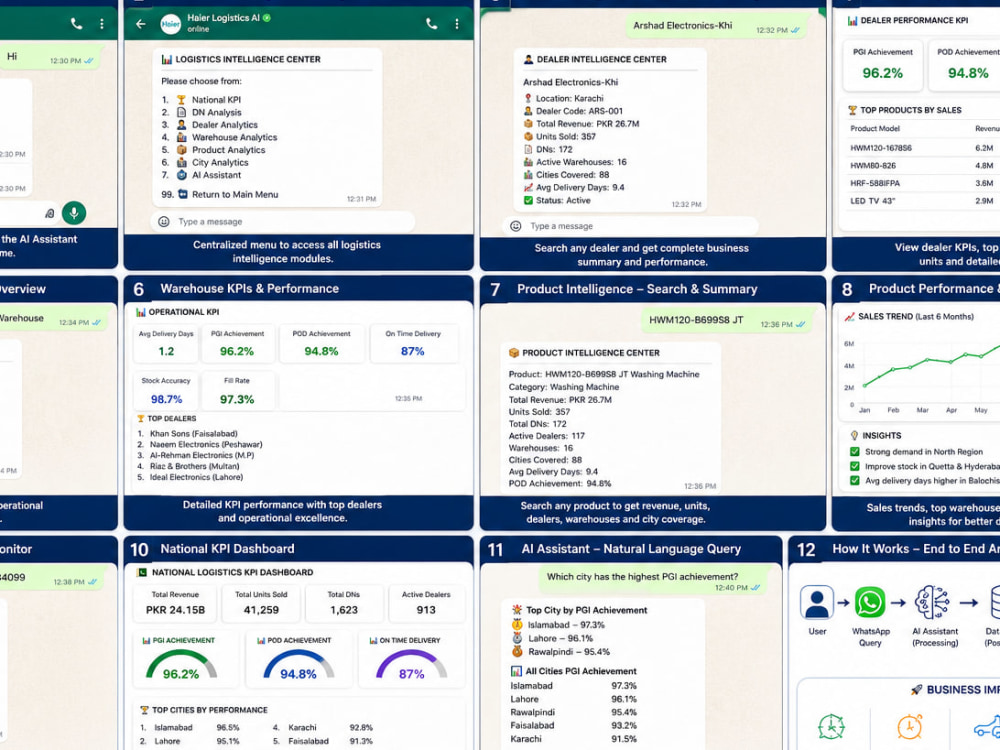Open Haier avatar in chat header

[x=170, y=24]
